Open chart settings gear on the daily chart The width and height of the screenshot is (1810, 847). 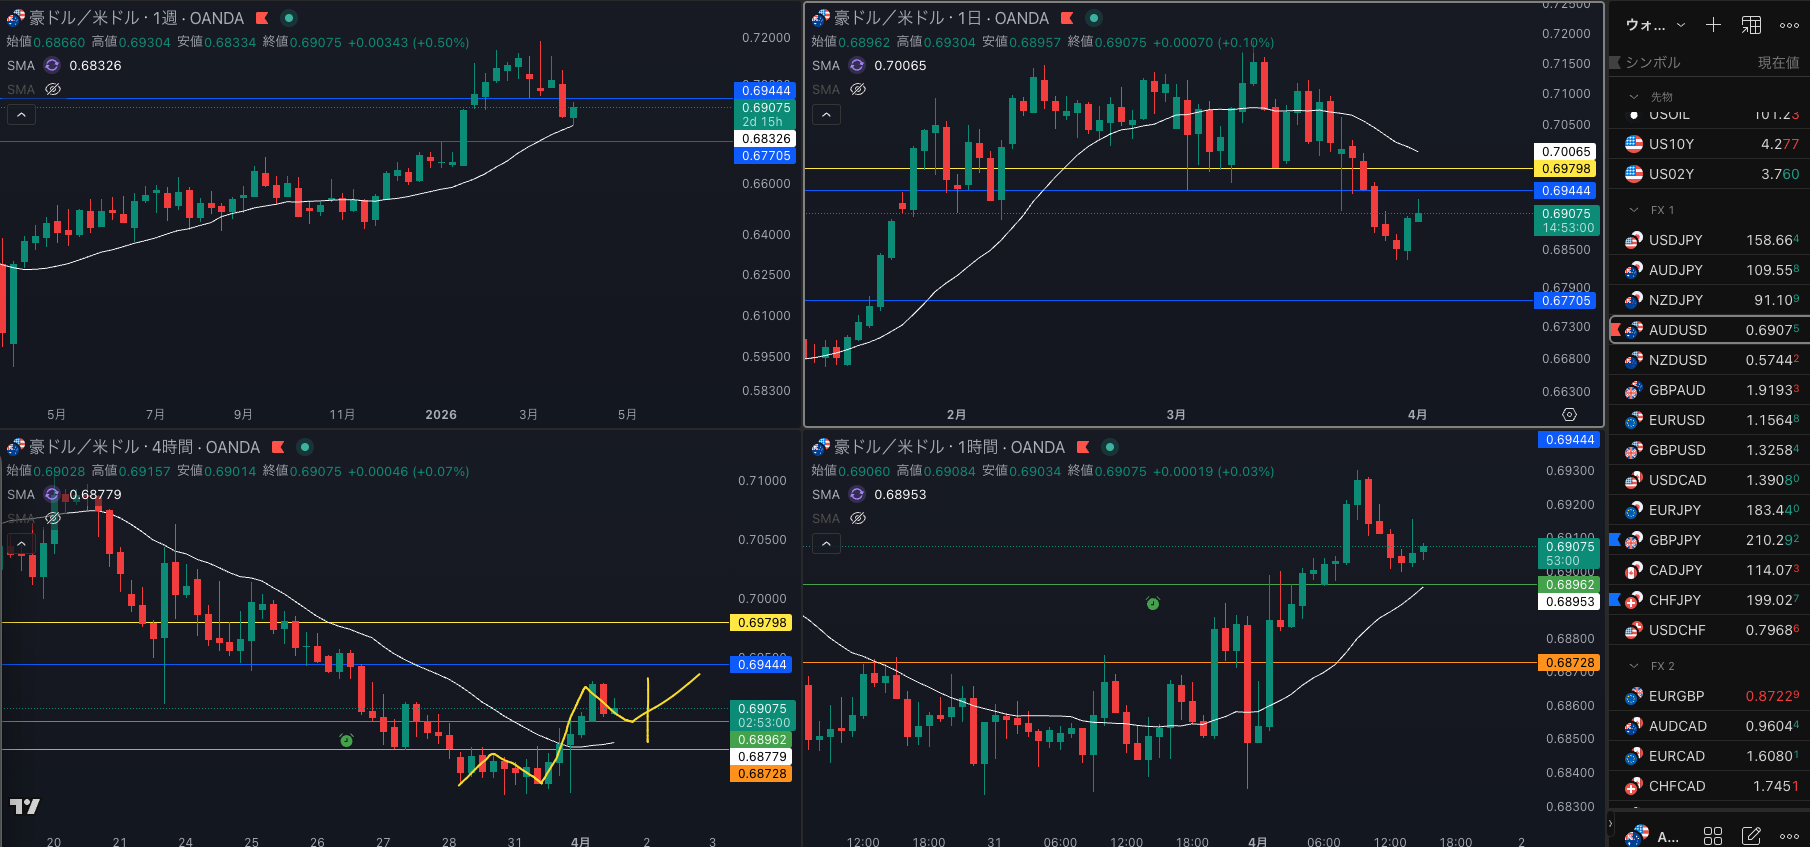pyautogui.click(x=1569, y=414)
